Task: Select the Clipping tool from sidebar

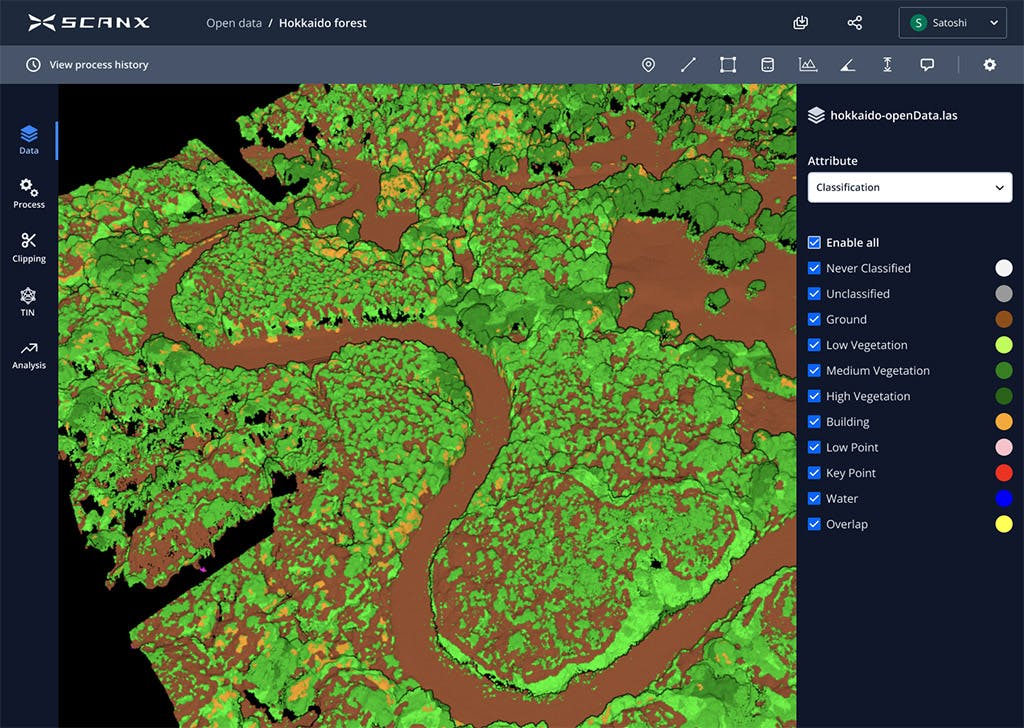Action: tap(28, 247)
